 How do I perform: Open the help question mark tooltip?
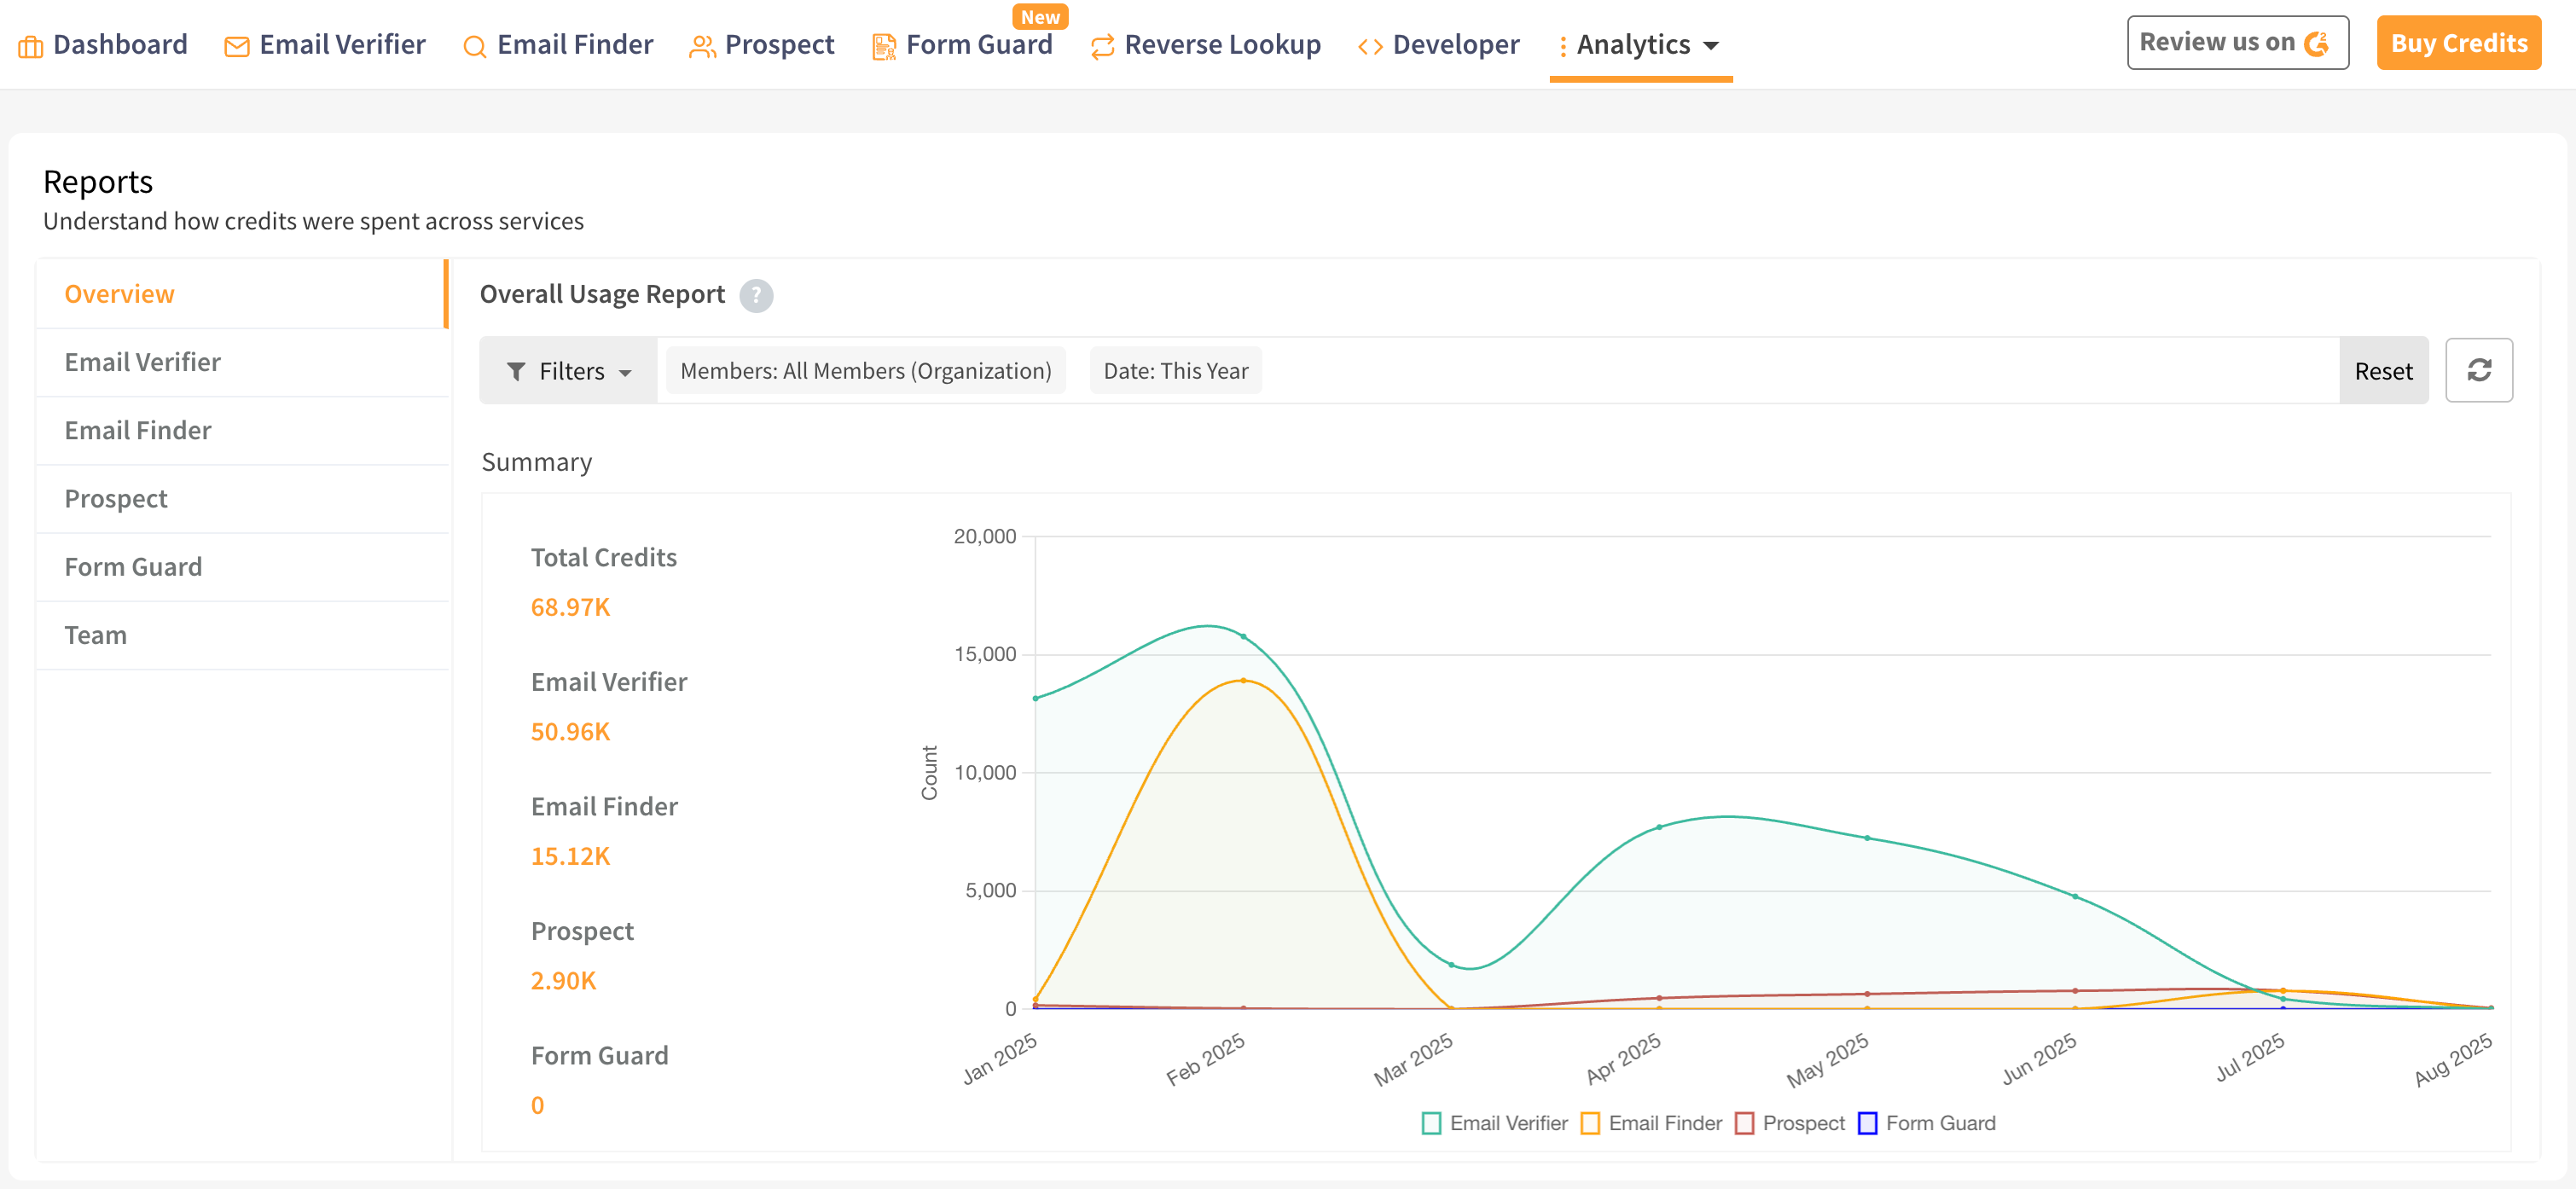pos(756,295)
